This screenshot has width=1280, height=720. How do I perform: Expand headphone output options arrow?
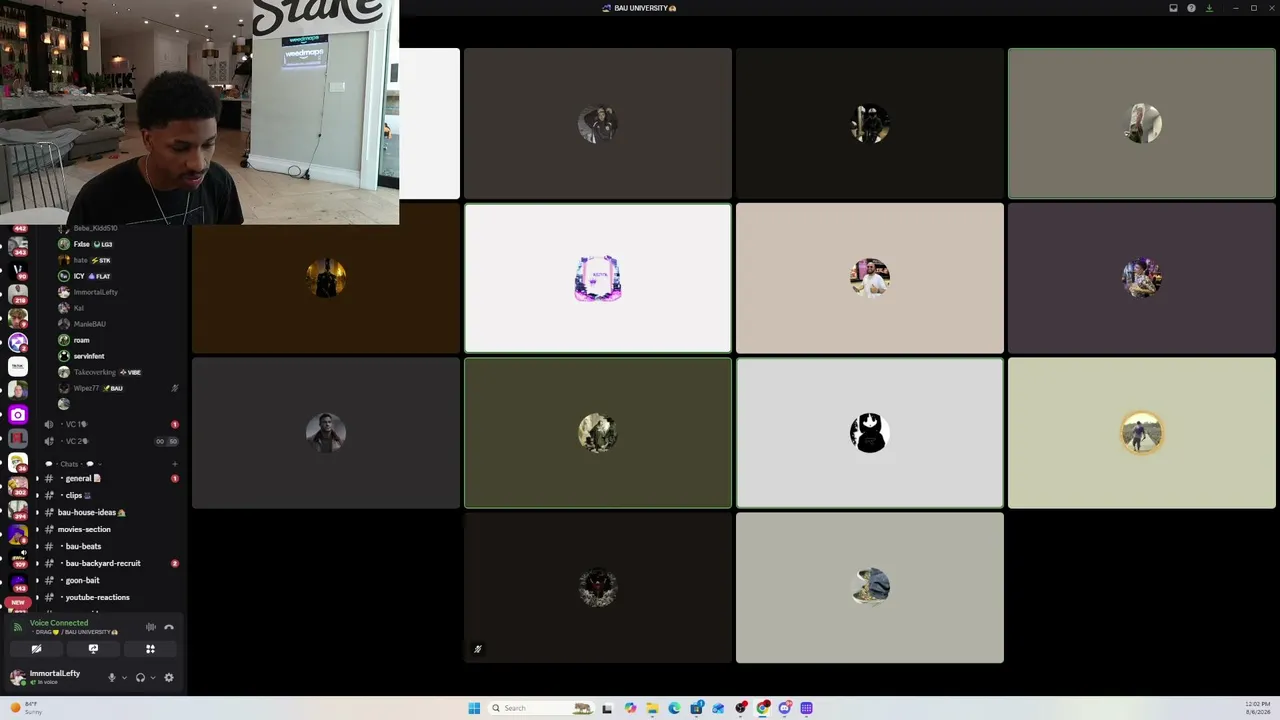pyautogui.click(x=153, y=677)
